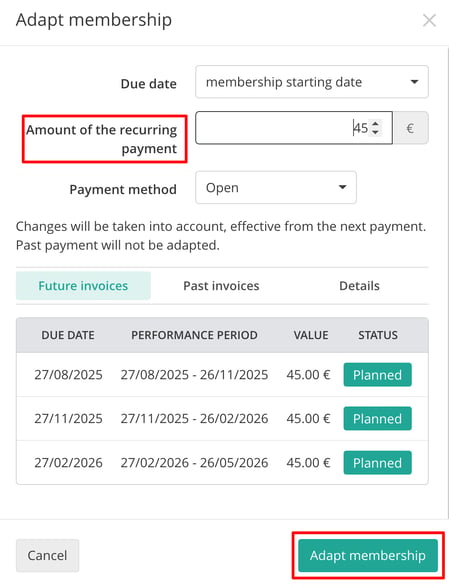The image size is (449, 588).
Task: Click the DUE DATE column header
Action: point(68,335)
